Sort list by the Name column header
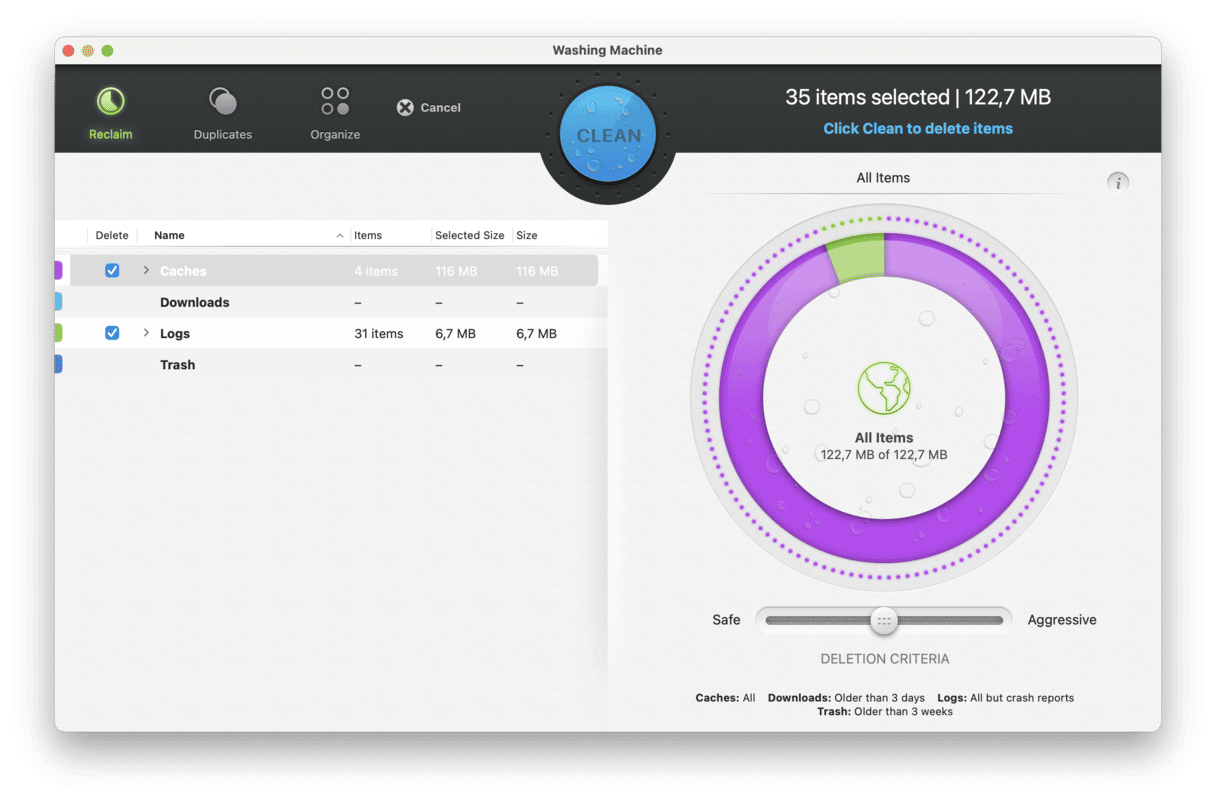The image size is (1216, 804). coord(169,235)
